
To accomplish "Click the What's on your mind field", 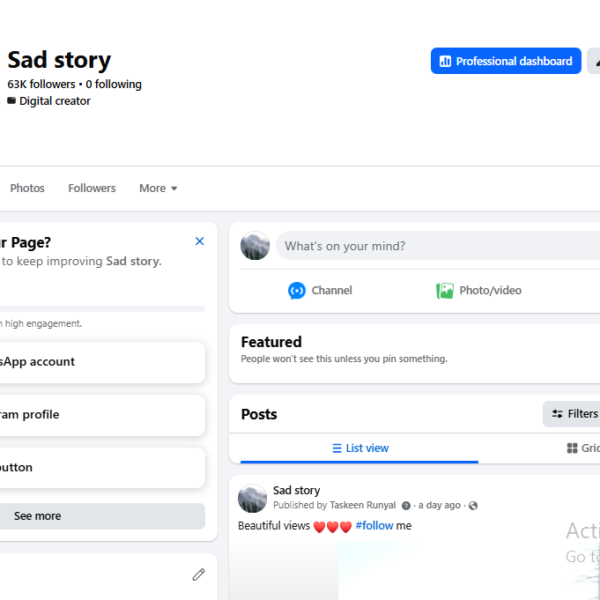I will pos(438,246).
